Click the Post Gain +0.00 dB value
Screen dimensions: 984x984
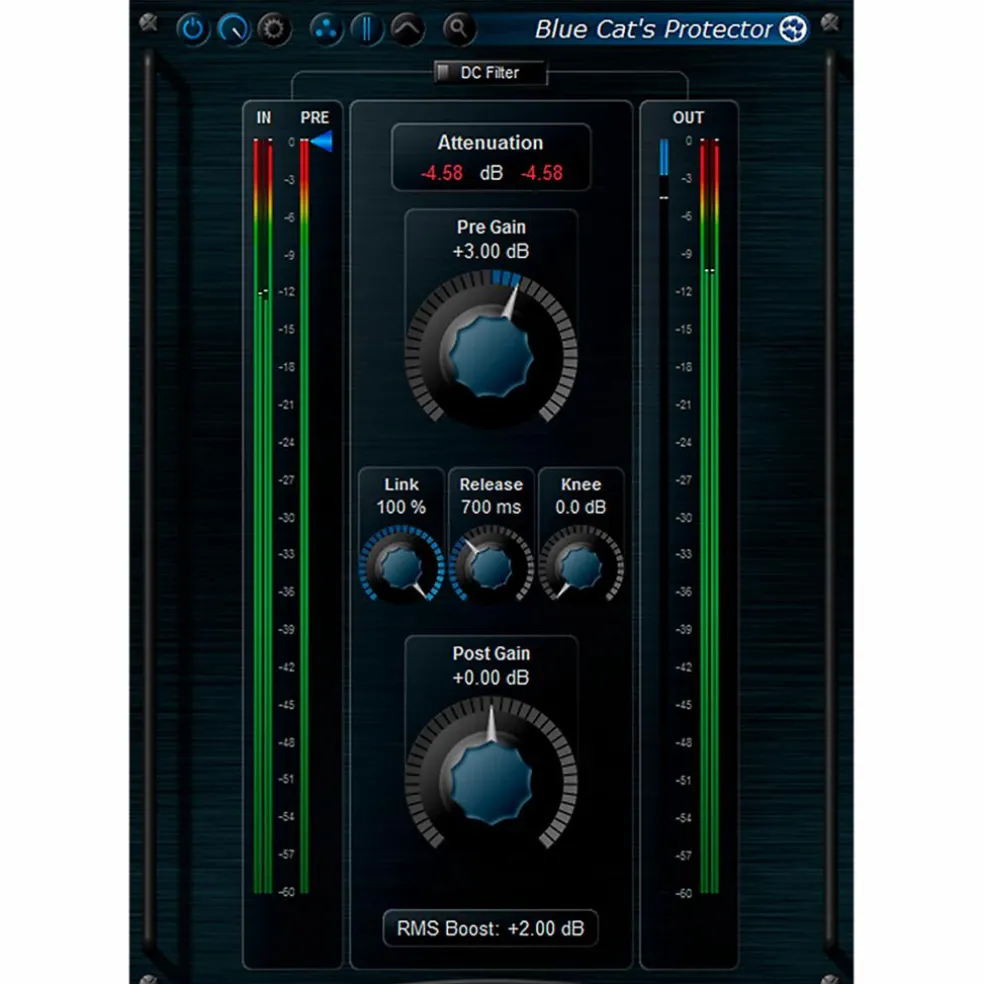click(491, 678)
